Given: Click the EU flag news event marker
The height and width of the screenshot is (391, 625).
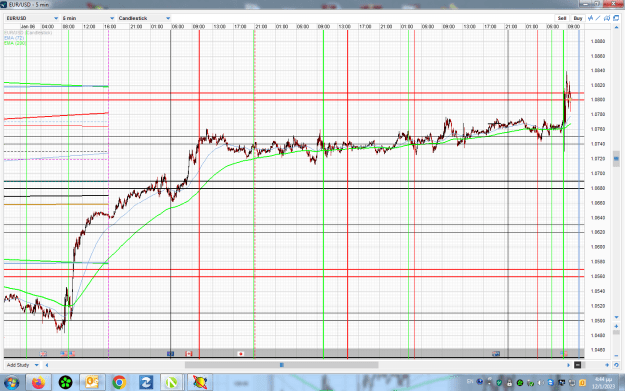Looking at the screenshot, I should (171, 354).
